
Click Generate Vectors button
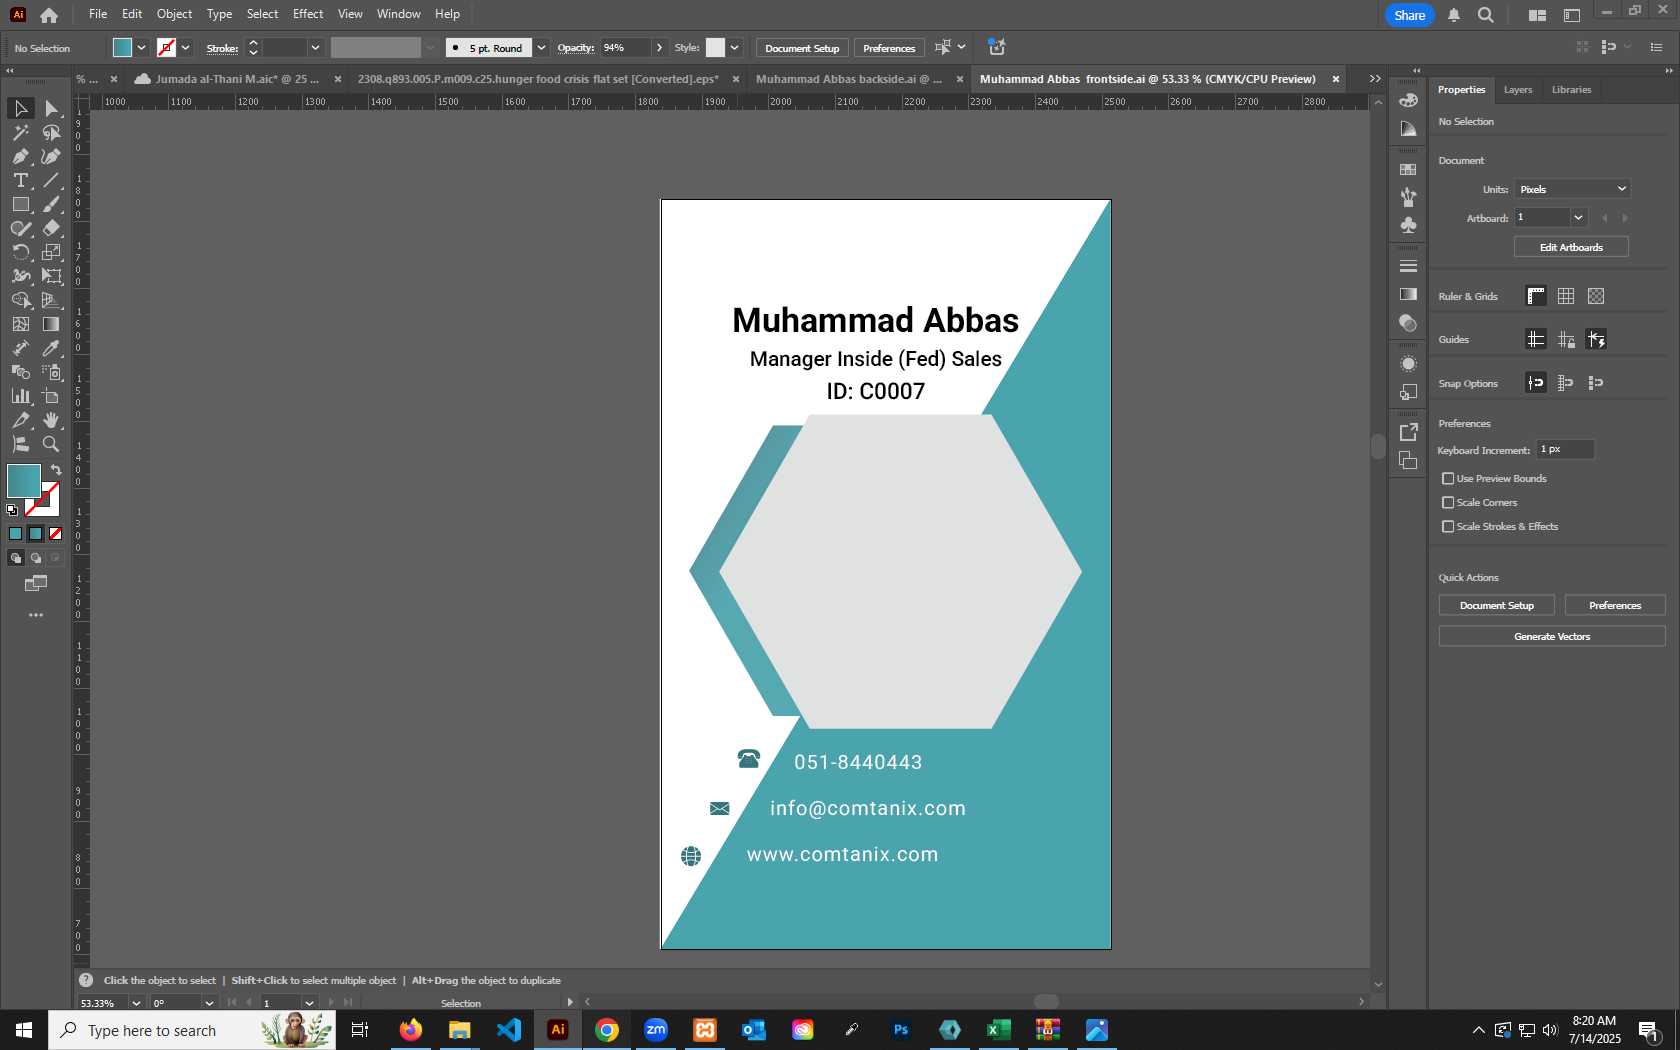click(x=1552, y=636)
